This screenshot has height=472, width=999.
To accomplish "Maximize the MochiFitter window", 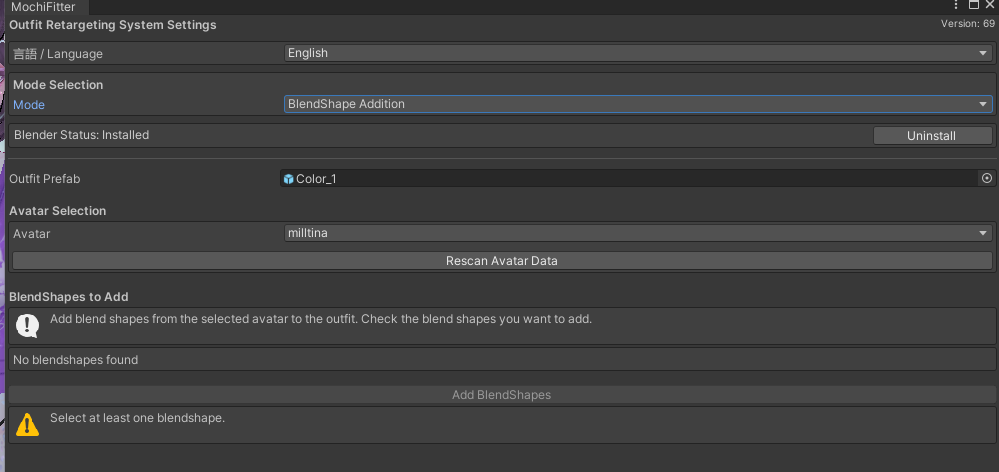I will click(974, 5).
